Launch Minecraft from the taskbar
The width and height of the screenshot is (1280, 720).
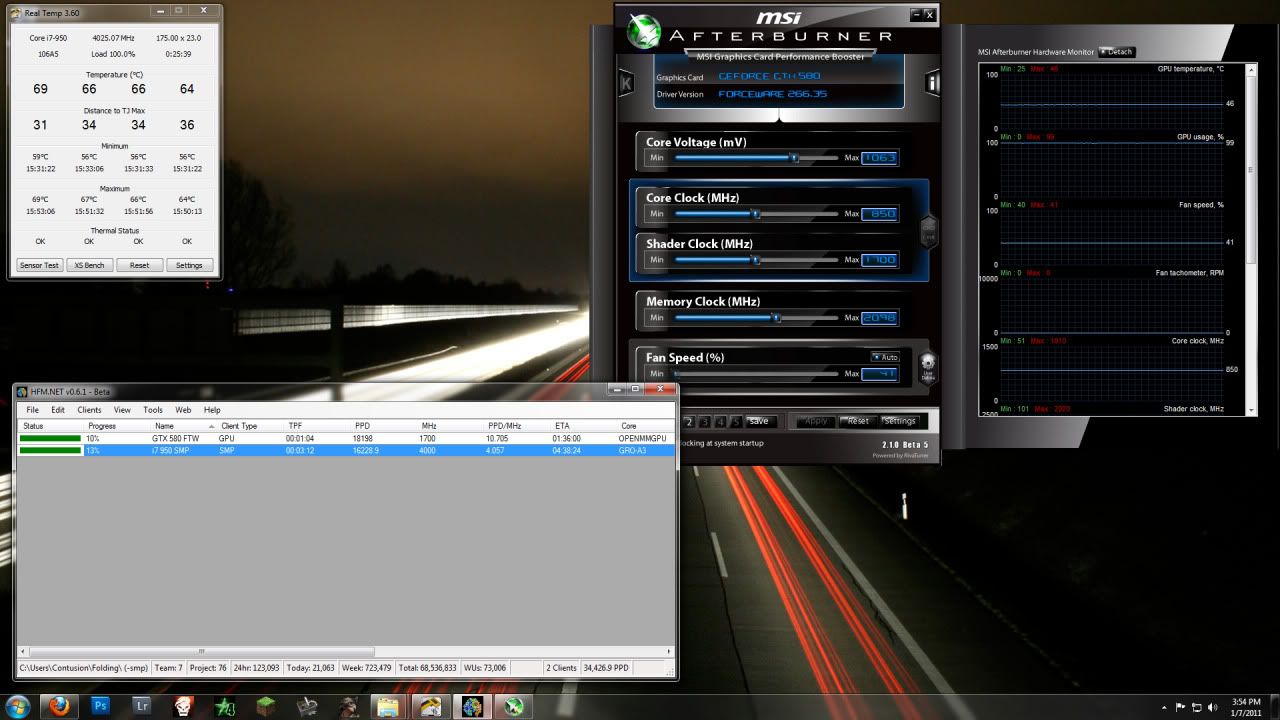click(266, 707)
